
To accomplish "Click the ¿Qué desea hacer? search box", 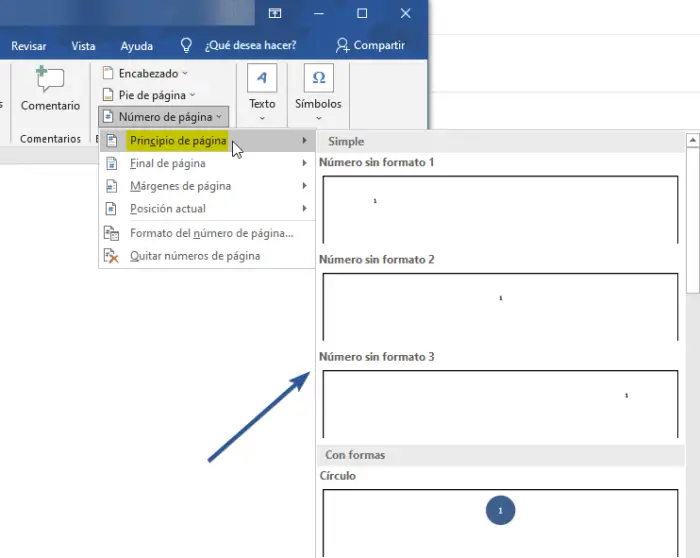I will click(x=250, y=45).
